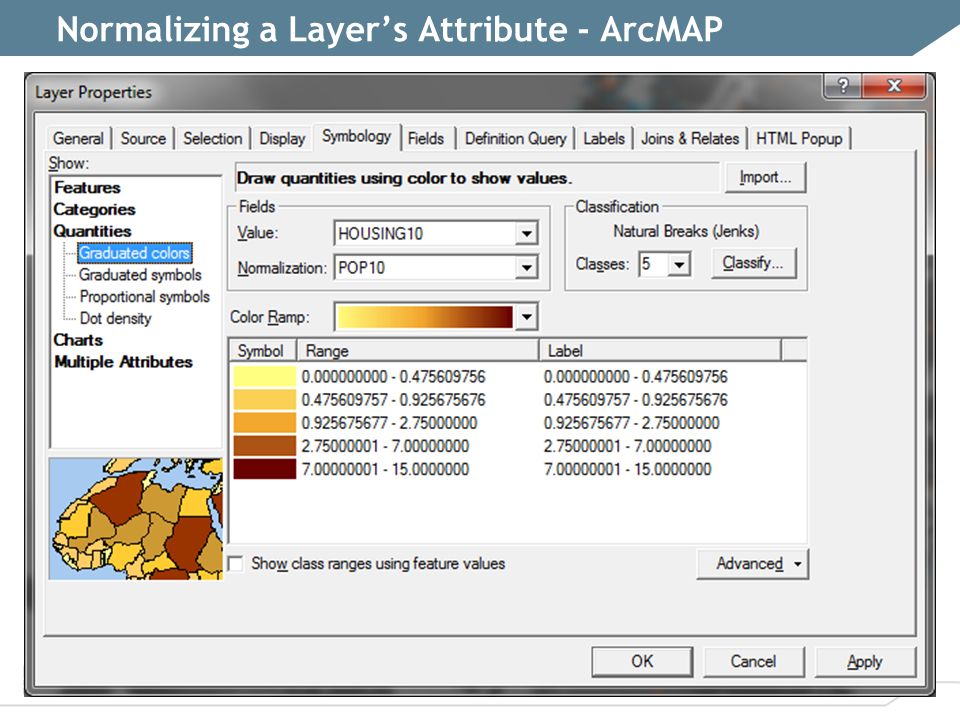Click the Label column header
Image resolution: width=960 pixels, height=720 pixels.
pos(660,351)
